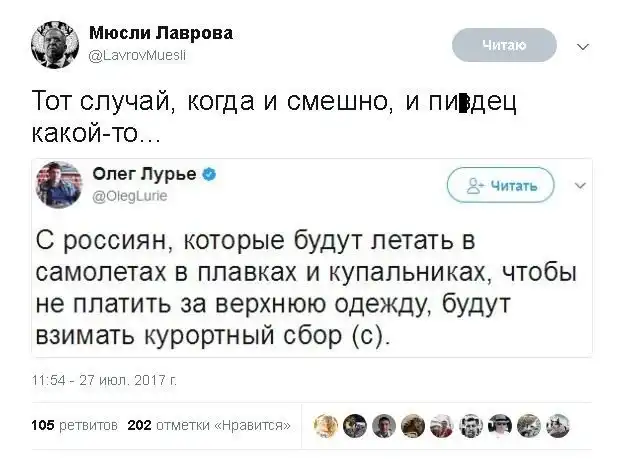Open last liker avatar in row
The image size is (620, 459).
[558, 426]
